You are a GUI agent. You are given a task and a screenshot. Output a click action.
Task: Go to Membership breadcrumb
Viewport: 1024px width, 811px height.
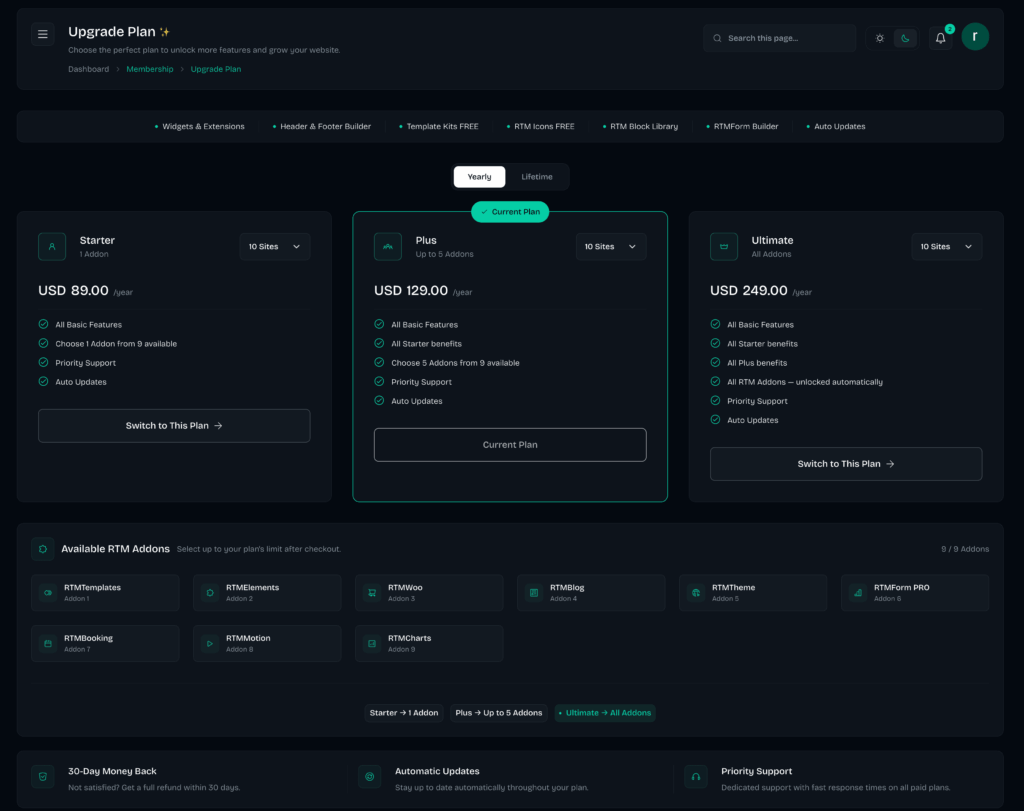[x=150, y=69]
